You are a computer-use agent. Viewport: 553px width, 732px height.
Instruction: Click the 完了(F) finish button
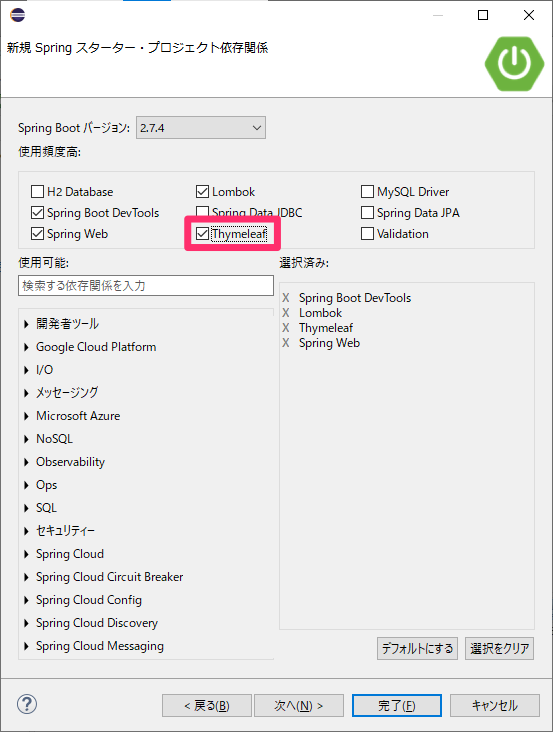[x=397, y=705]
